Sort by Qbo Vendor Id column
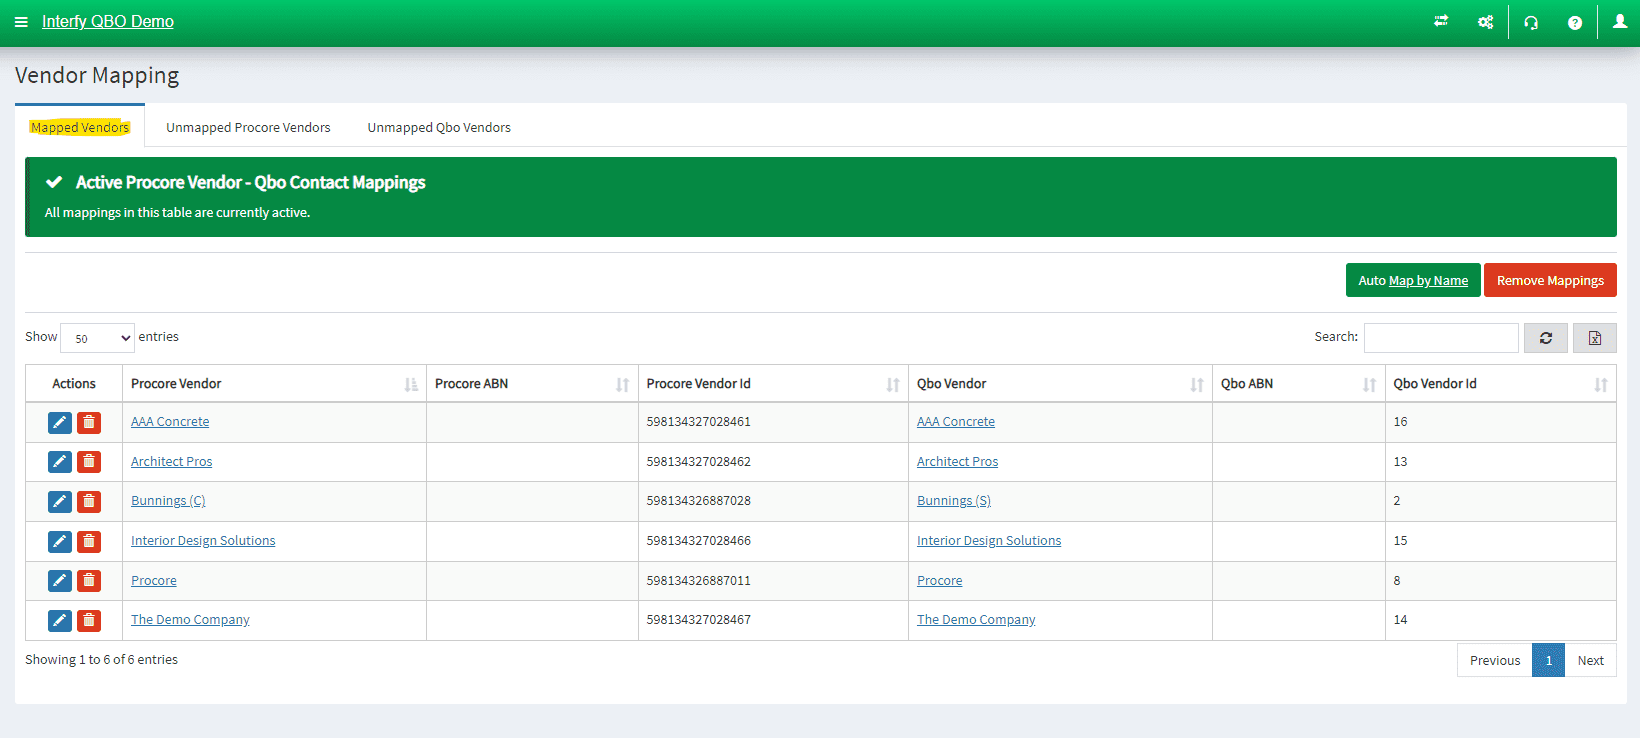 pyautogui.click(x=1500, y=384)
